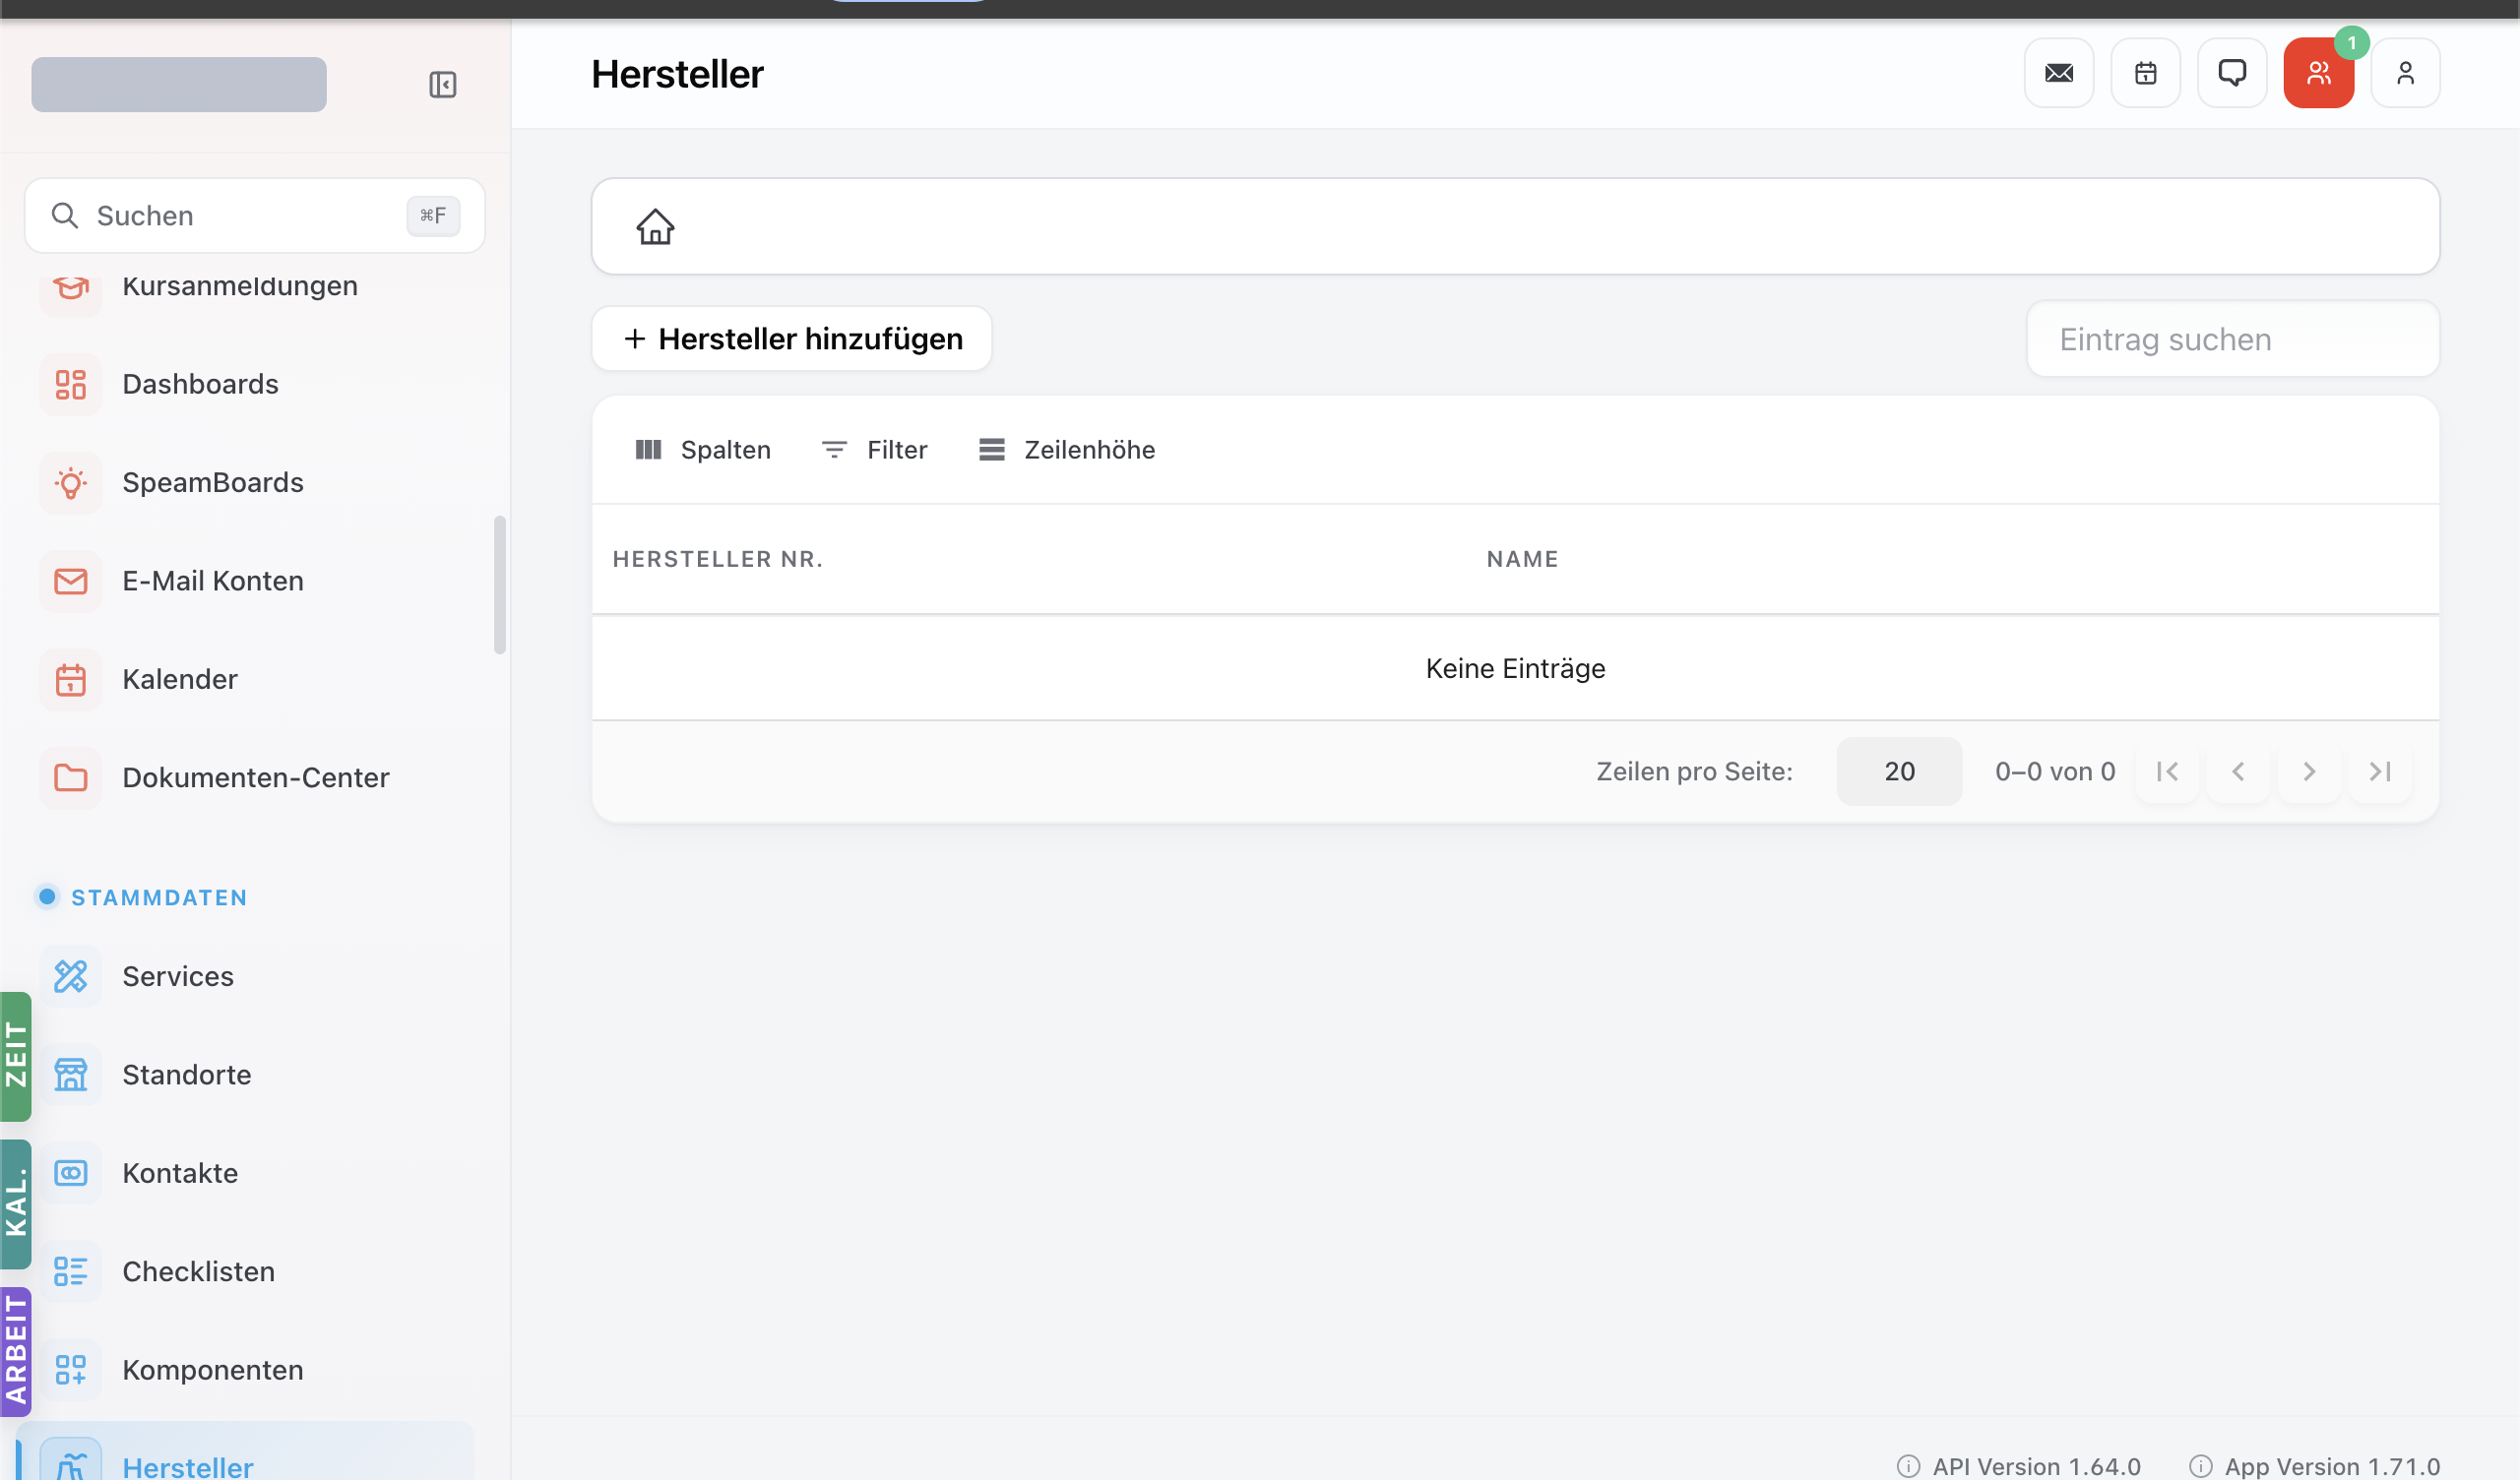The height and width of the screenshot is (1480, 2520).
Task: Open the Zeilenhöhe density menu
Action: click(1066, 450)
